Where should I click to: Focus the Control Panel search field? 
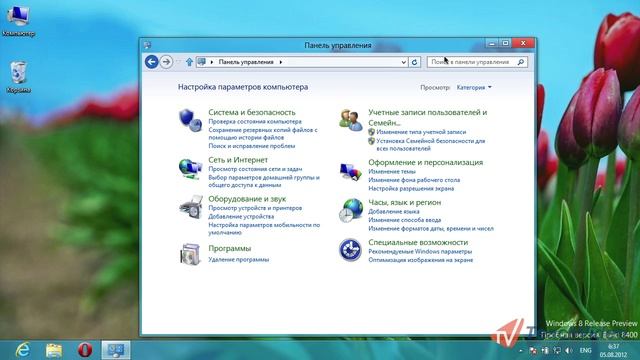(472, 62)
